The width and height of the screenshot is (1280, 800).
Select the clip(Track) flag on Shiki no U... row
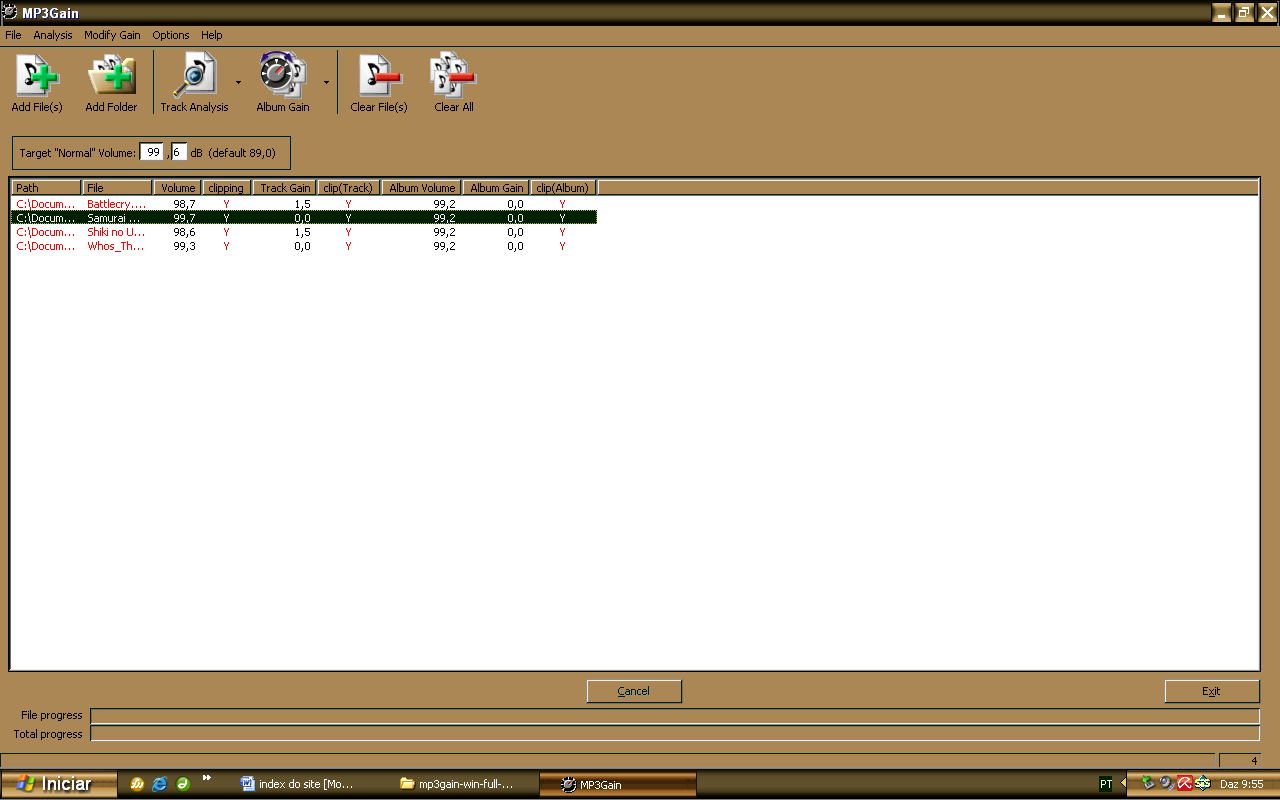point(347,231)
